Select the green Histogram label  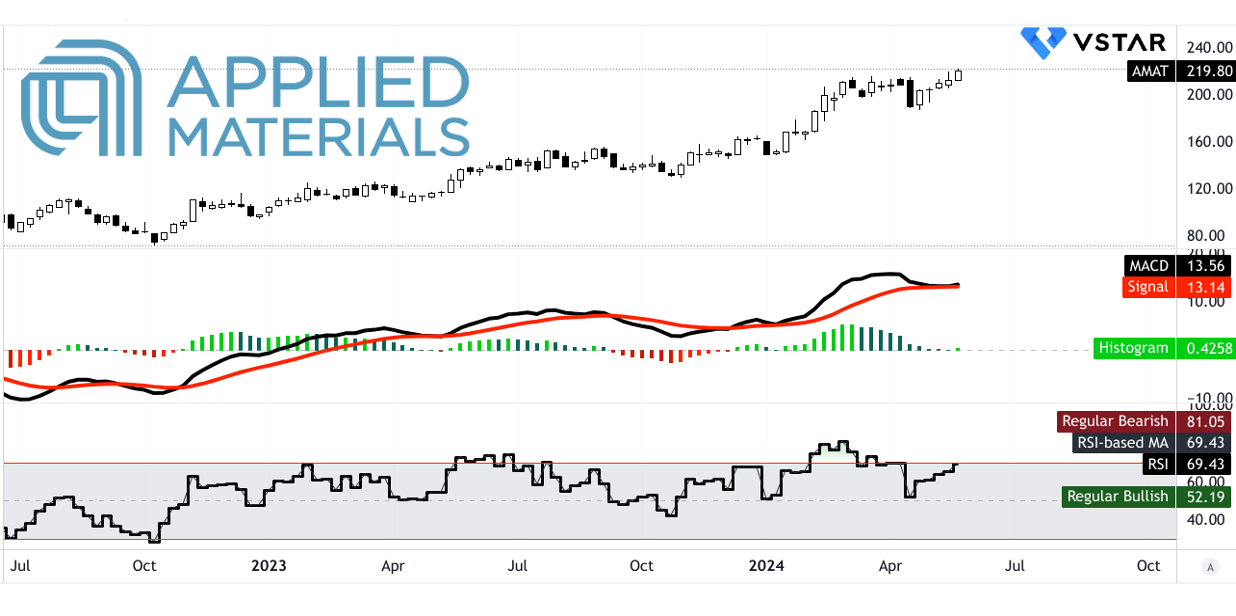point(1134,348)
